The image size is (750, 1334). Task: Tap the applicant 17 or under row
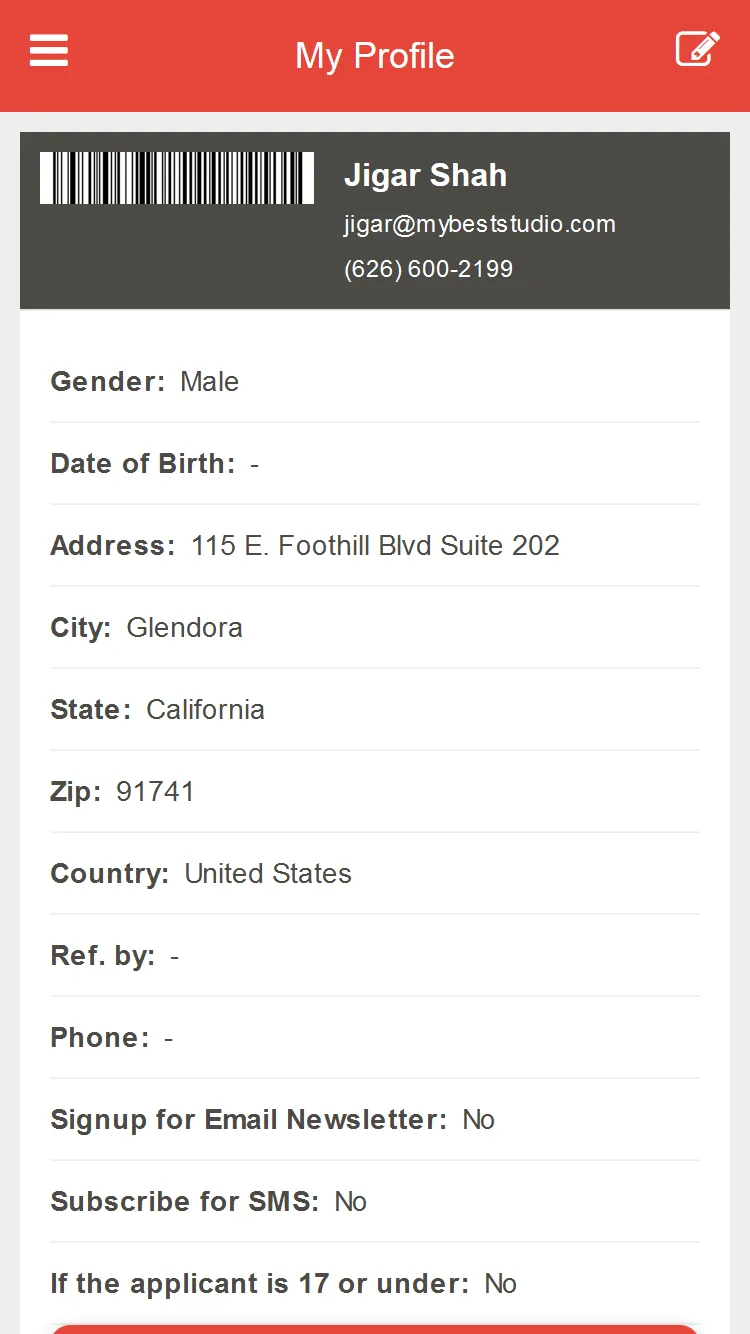coord(375,1283)
